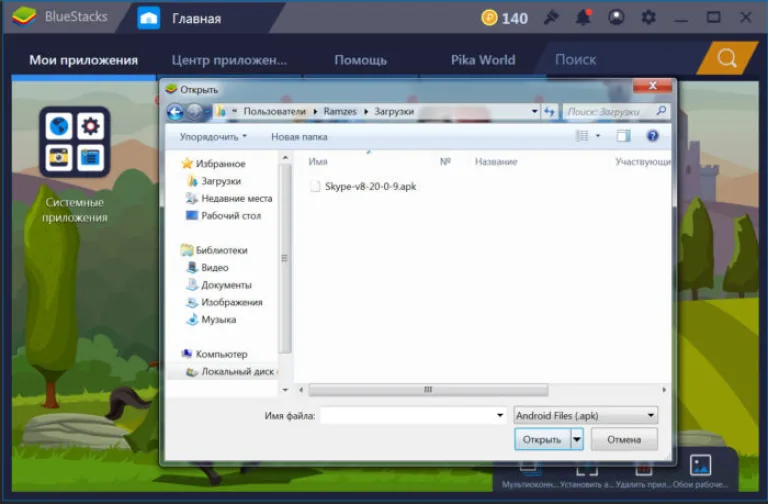
Task: Open the file manager system app icon
Action: pyautogui.click(x=90, y=157)
